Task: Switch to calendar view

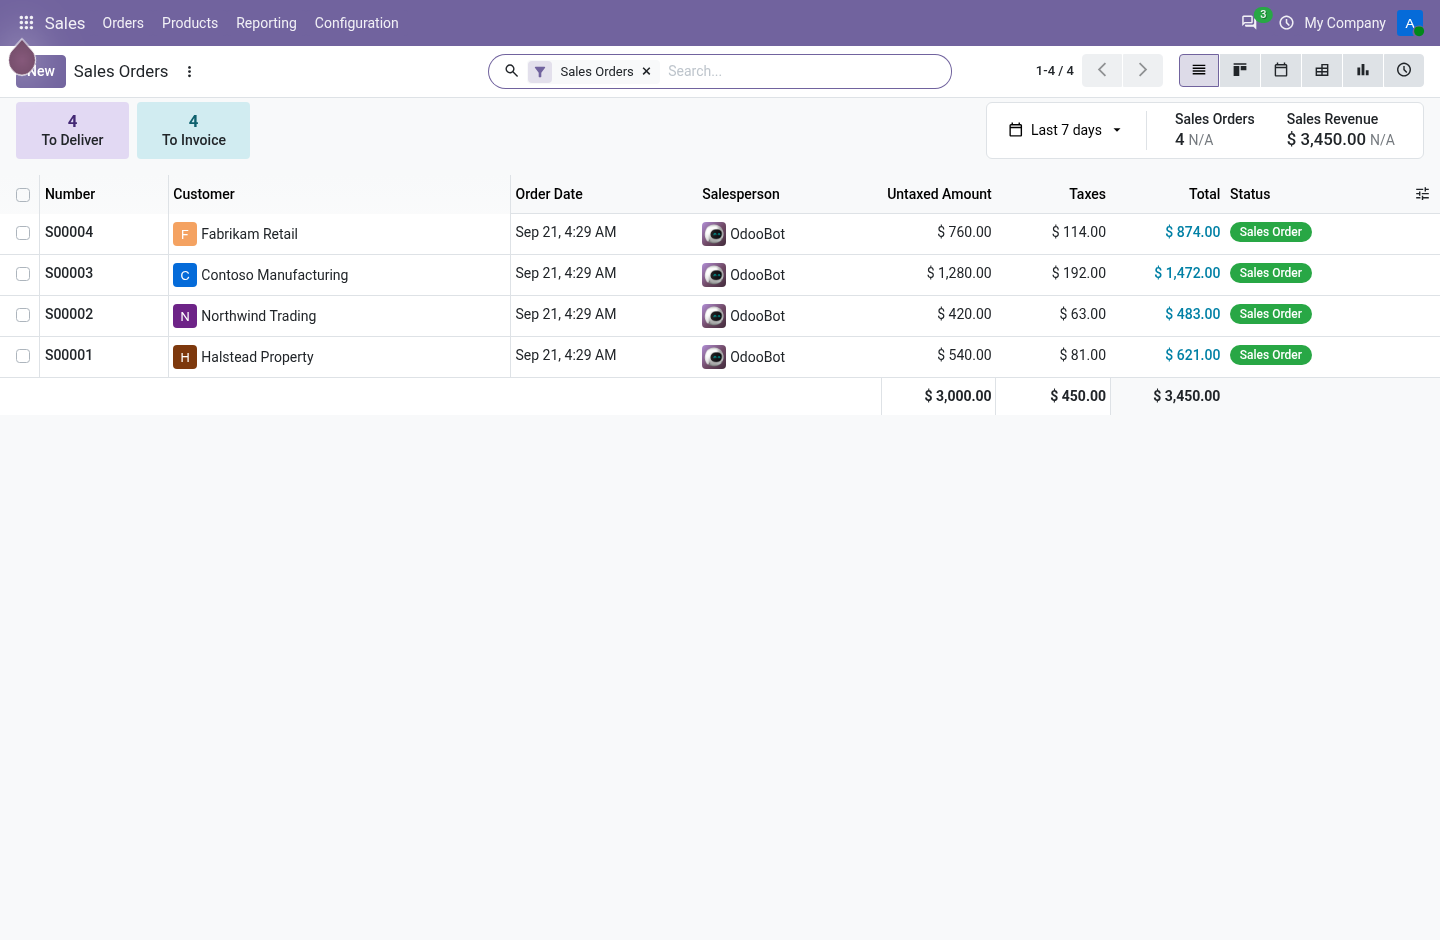Action: pyautogui.click(x=1281, y=71)
